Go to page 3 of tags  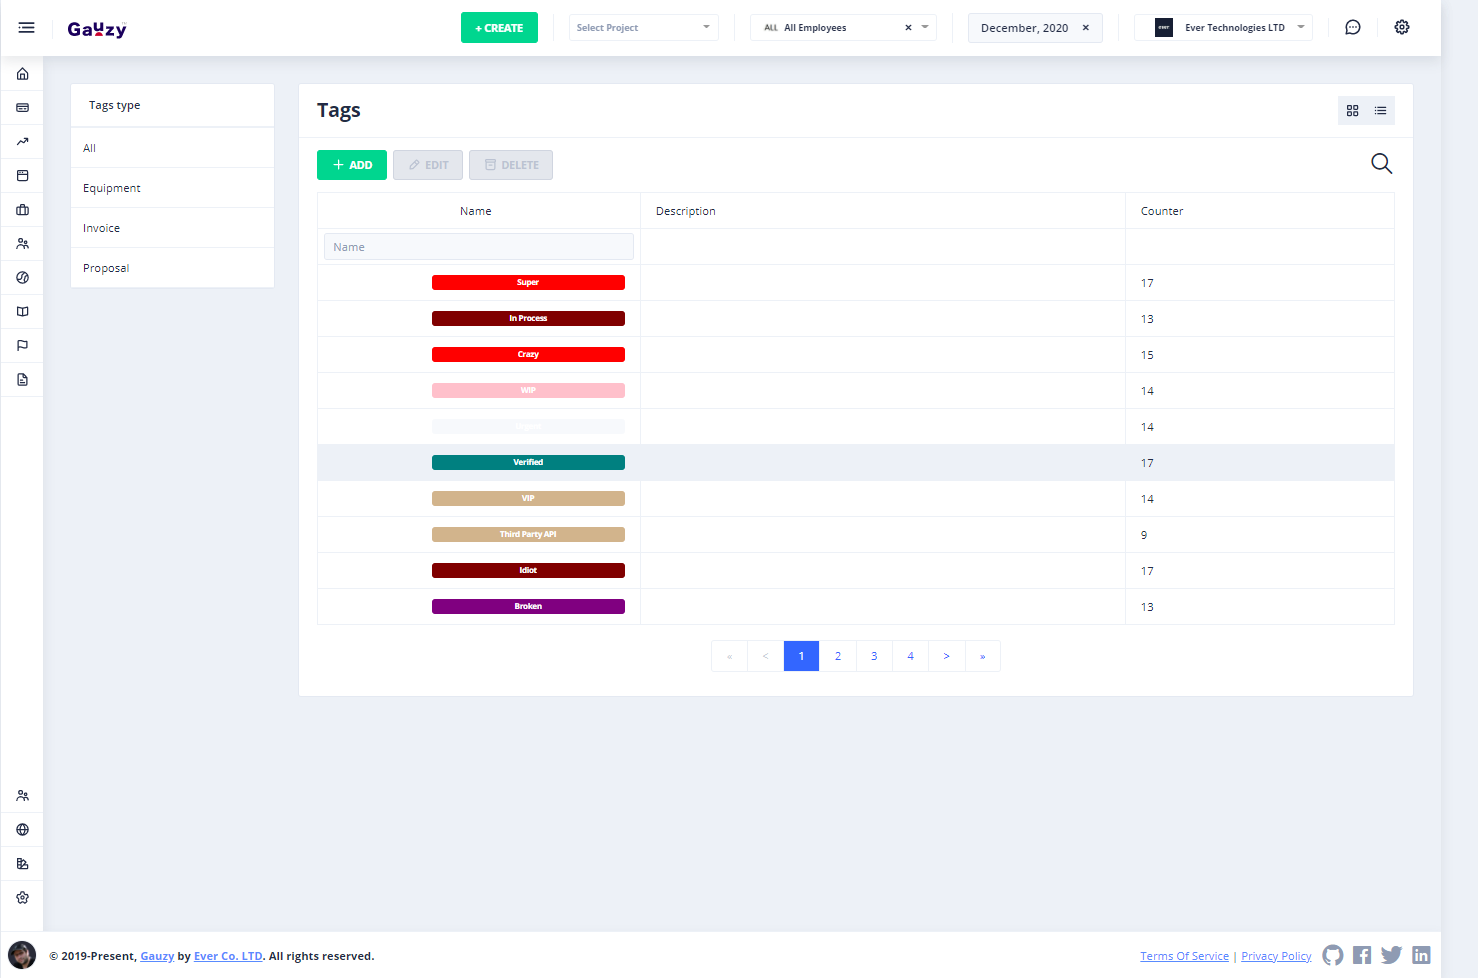(x=874, y=656)
